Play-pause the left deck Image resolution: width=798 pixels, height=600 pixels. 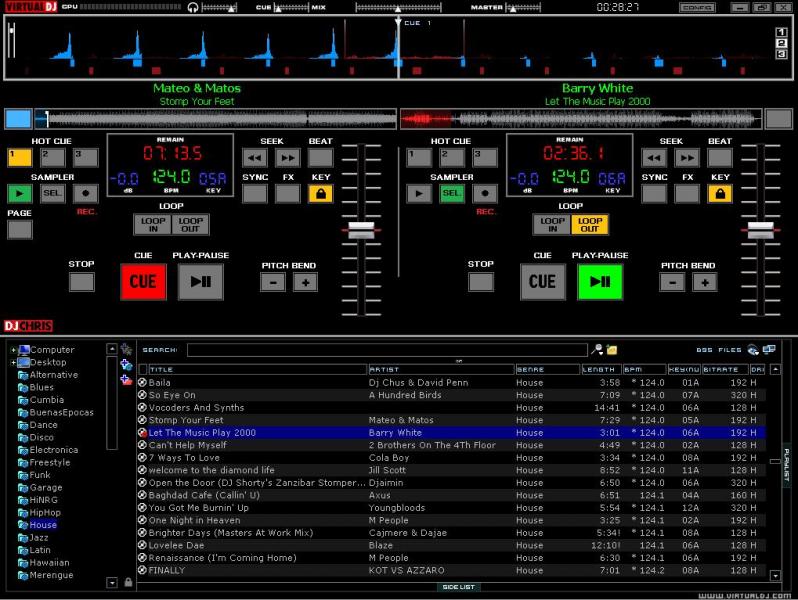(201, 281)
